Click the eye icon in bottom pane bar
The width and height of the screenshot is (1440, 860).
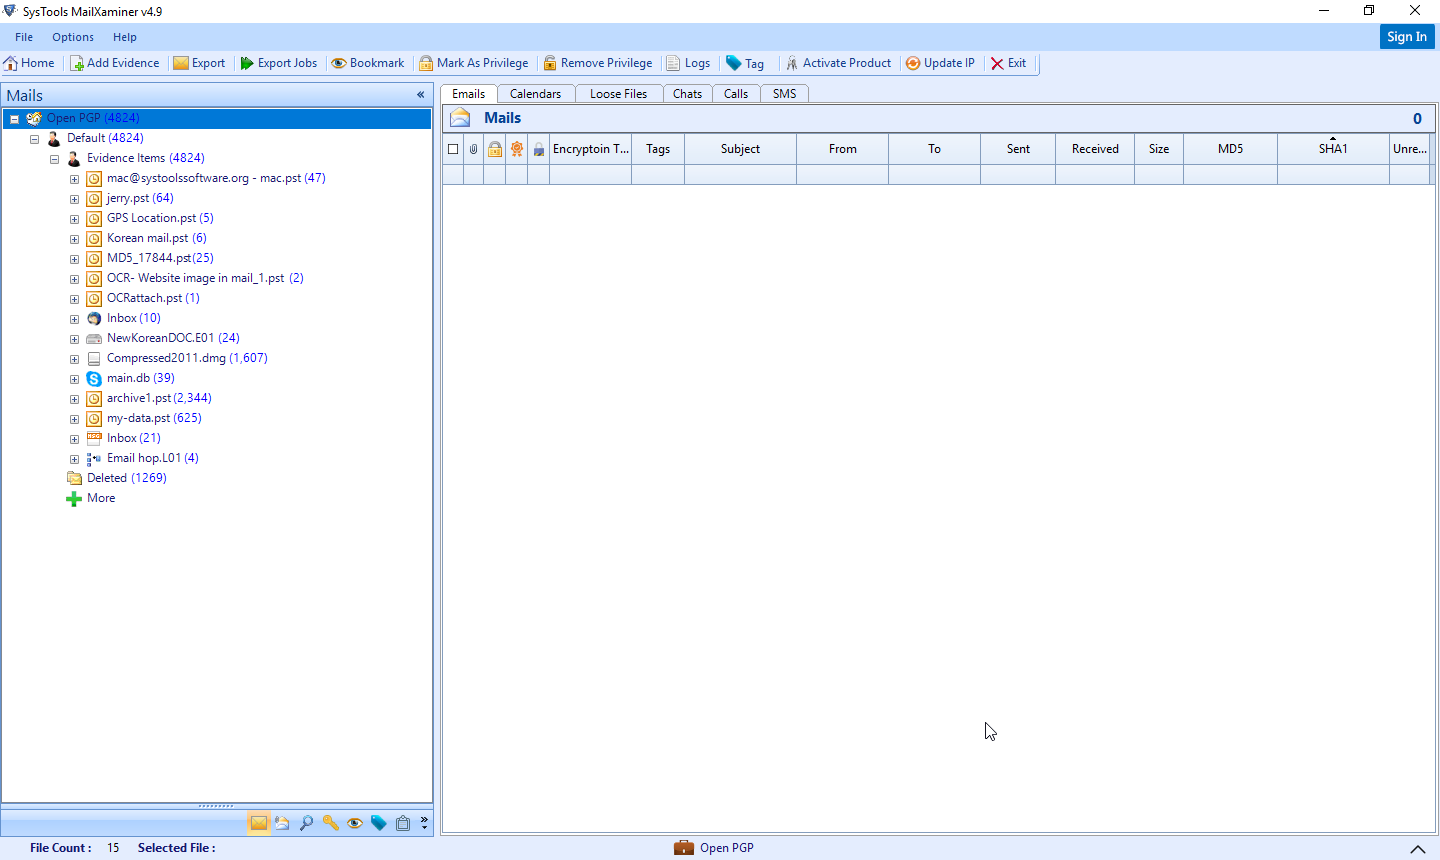[354, 823]
